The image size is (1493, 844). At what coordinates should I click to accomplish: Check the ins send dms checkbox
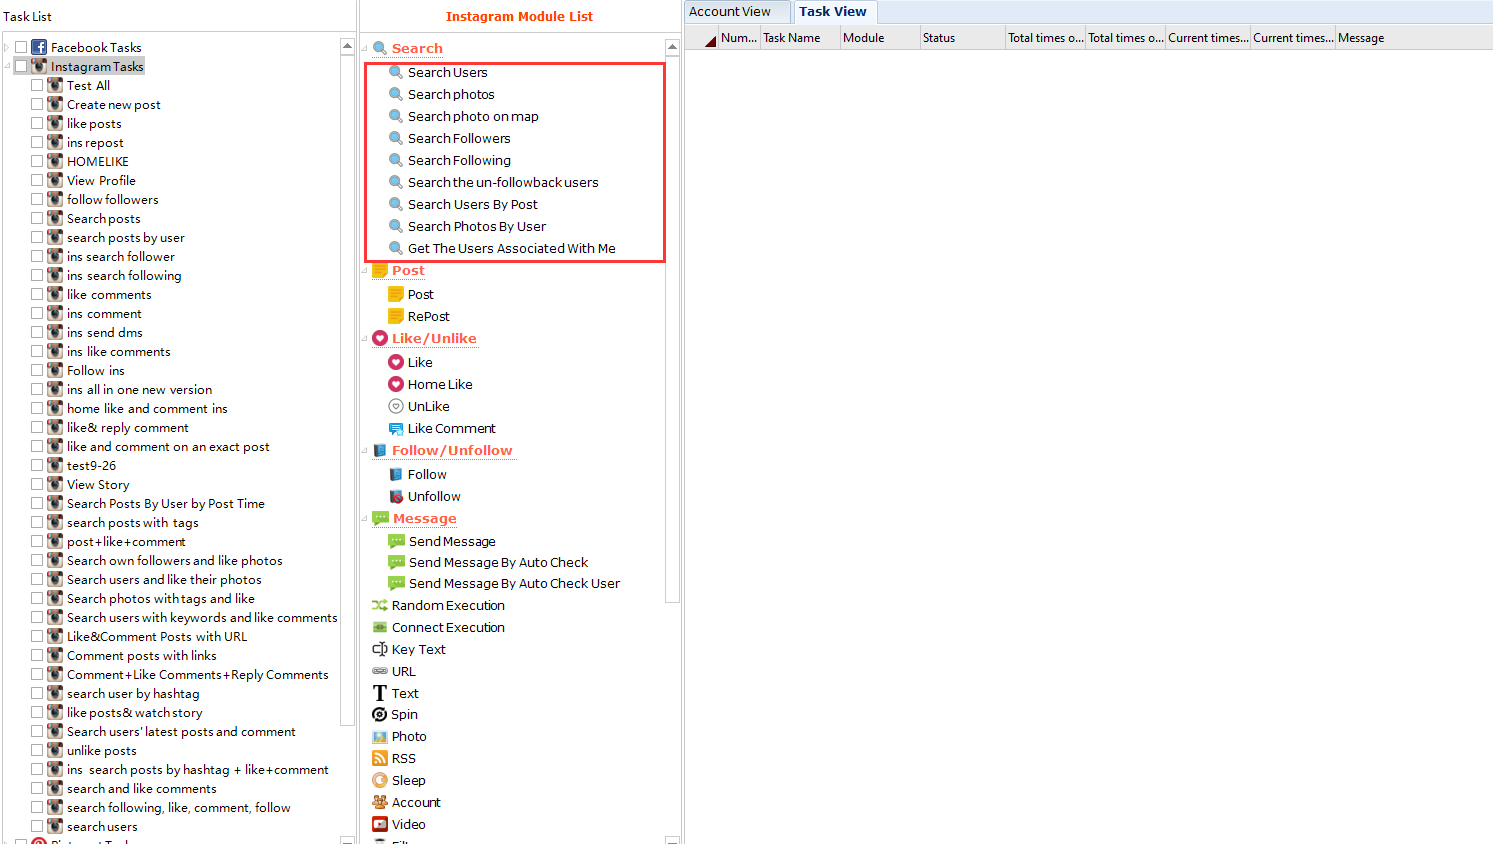(37, 332)
